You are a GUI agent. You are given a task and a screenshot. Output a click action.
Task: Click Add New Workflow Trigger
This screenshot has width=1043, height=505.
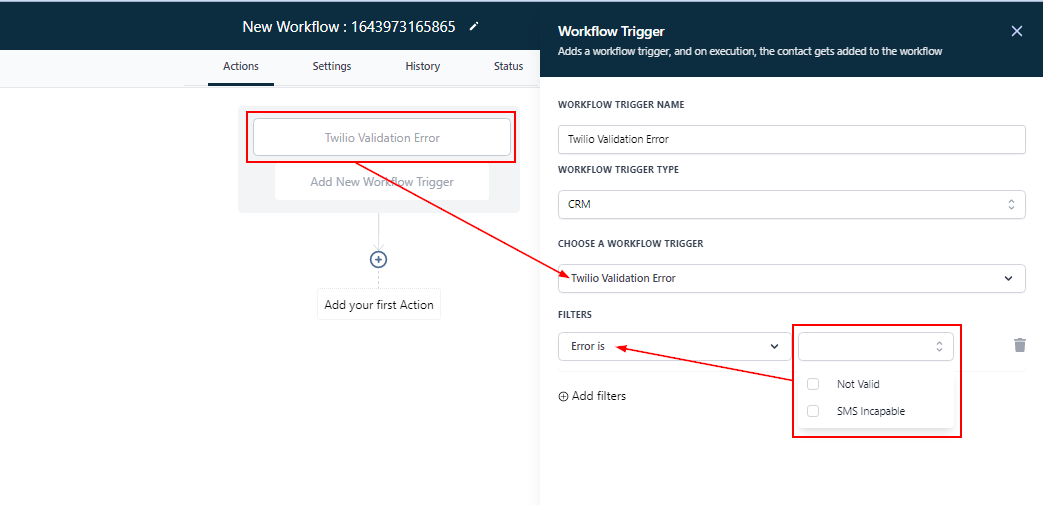[381, 182]
